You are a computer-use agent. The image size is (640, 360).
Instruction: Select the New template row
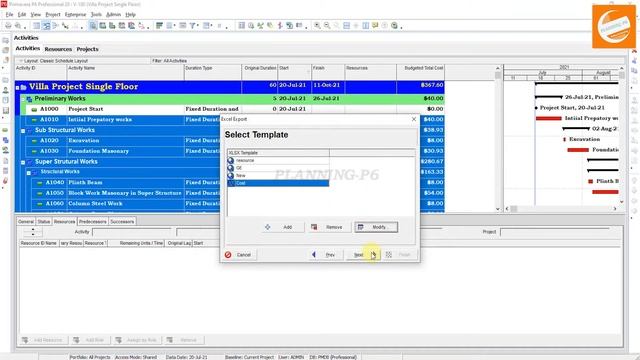tap(278, 176)
